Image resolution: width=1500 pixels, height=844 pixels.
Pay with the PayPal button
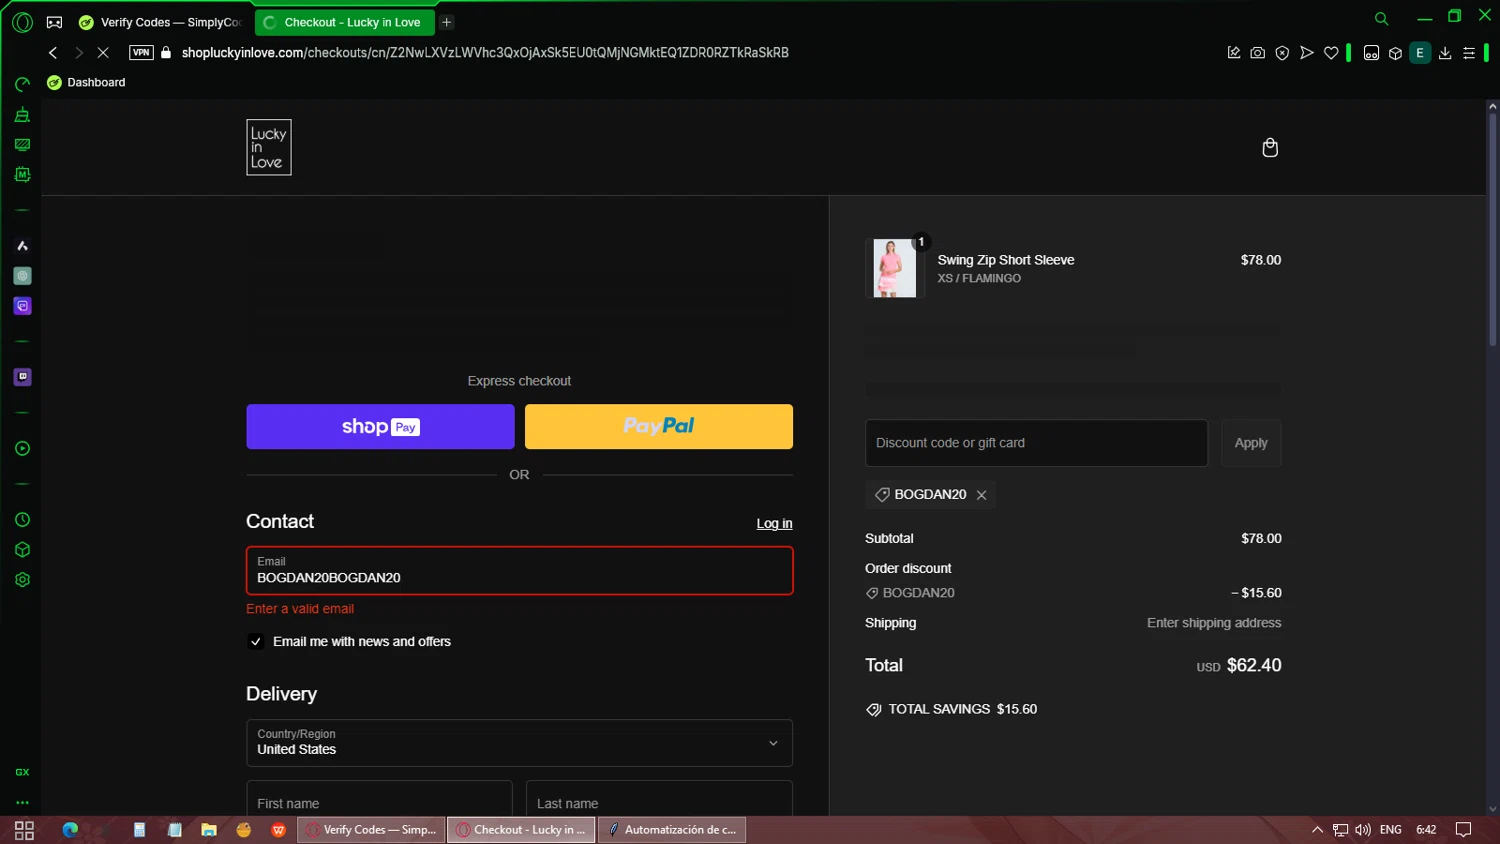click(659, 427)
